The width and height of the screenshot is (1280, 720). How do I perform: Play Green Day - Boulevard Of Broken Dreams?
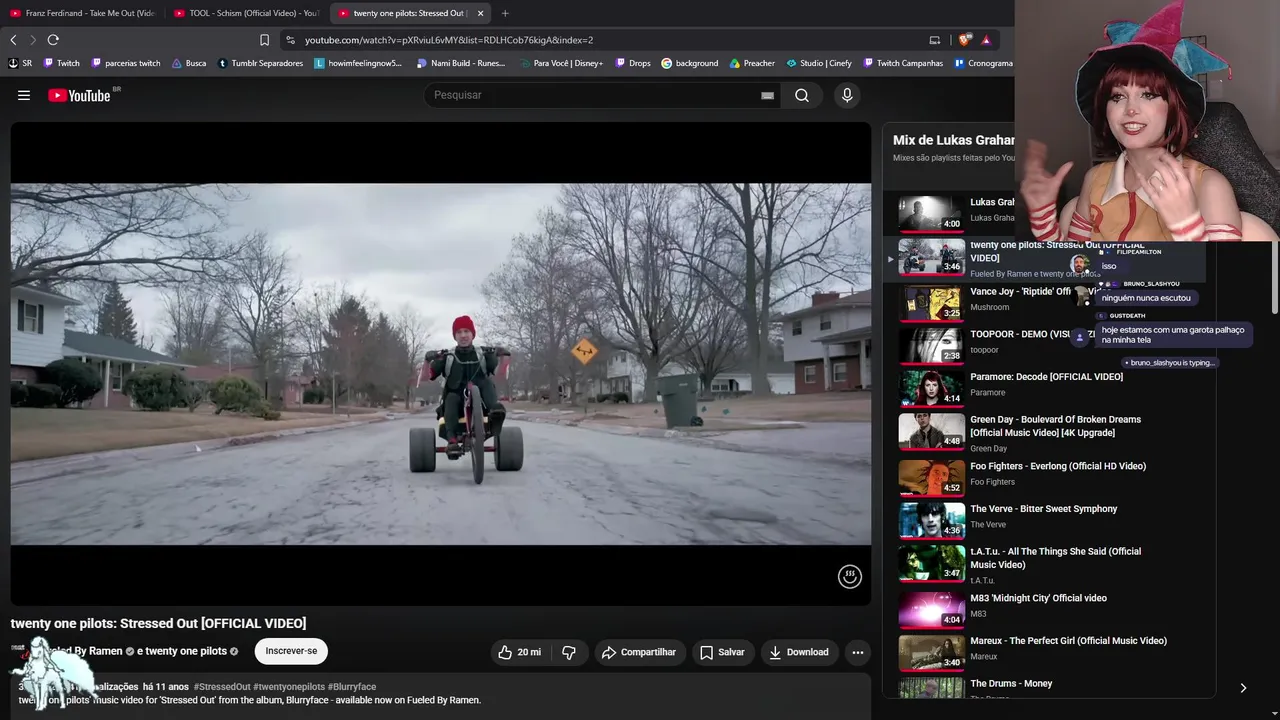pos(1055,426)
